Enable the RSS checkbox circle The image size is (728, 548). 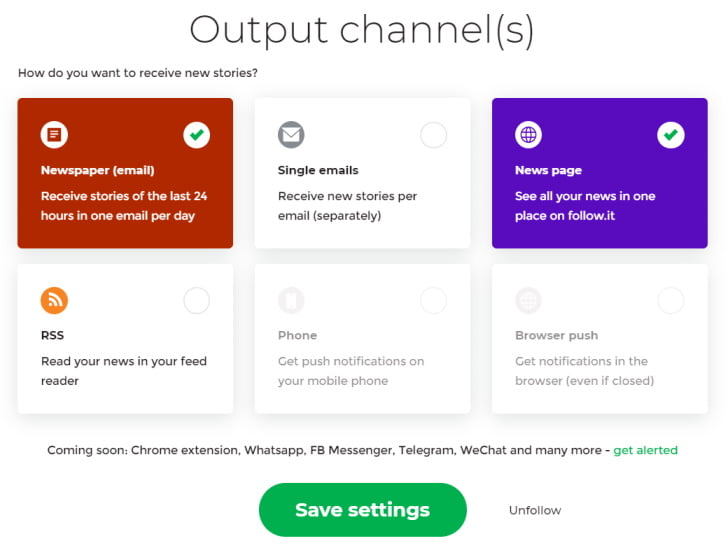click(196, 300)
